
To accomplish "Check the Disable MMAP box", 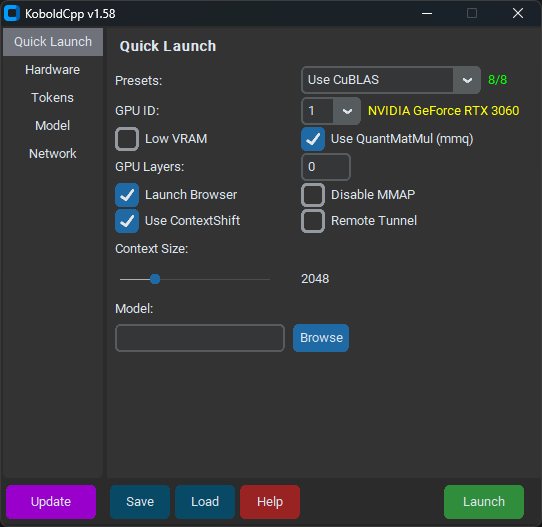I will pyautogui.click(x=313, y=195).
